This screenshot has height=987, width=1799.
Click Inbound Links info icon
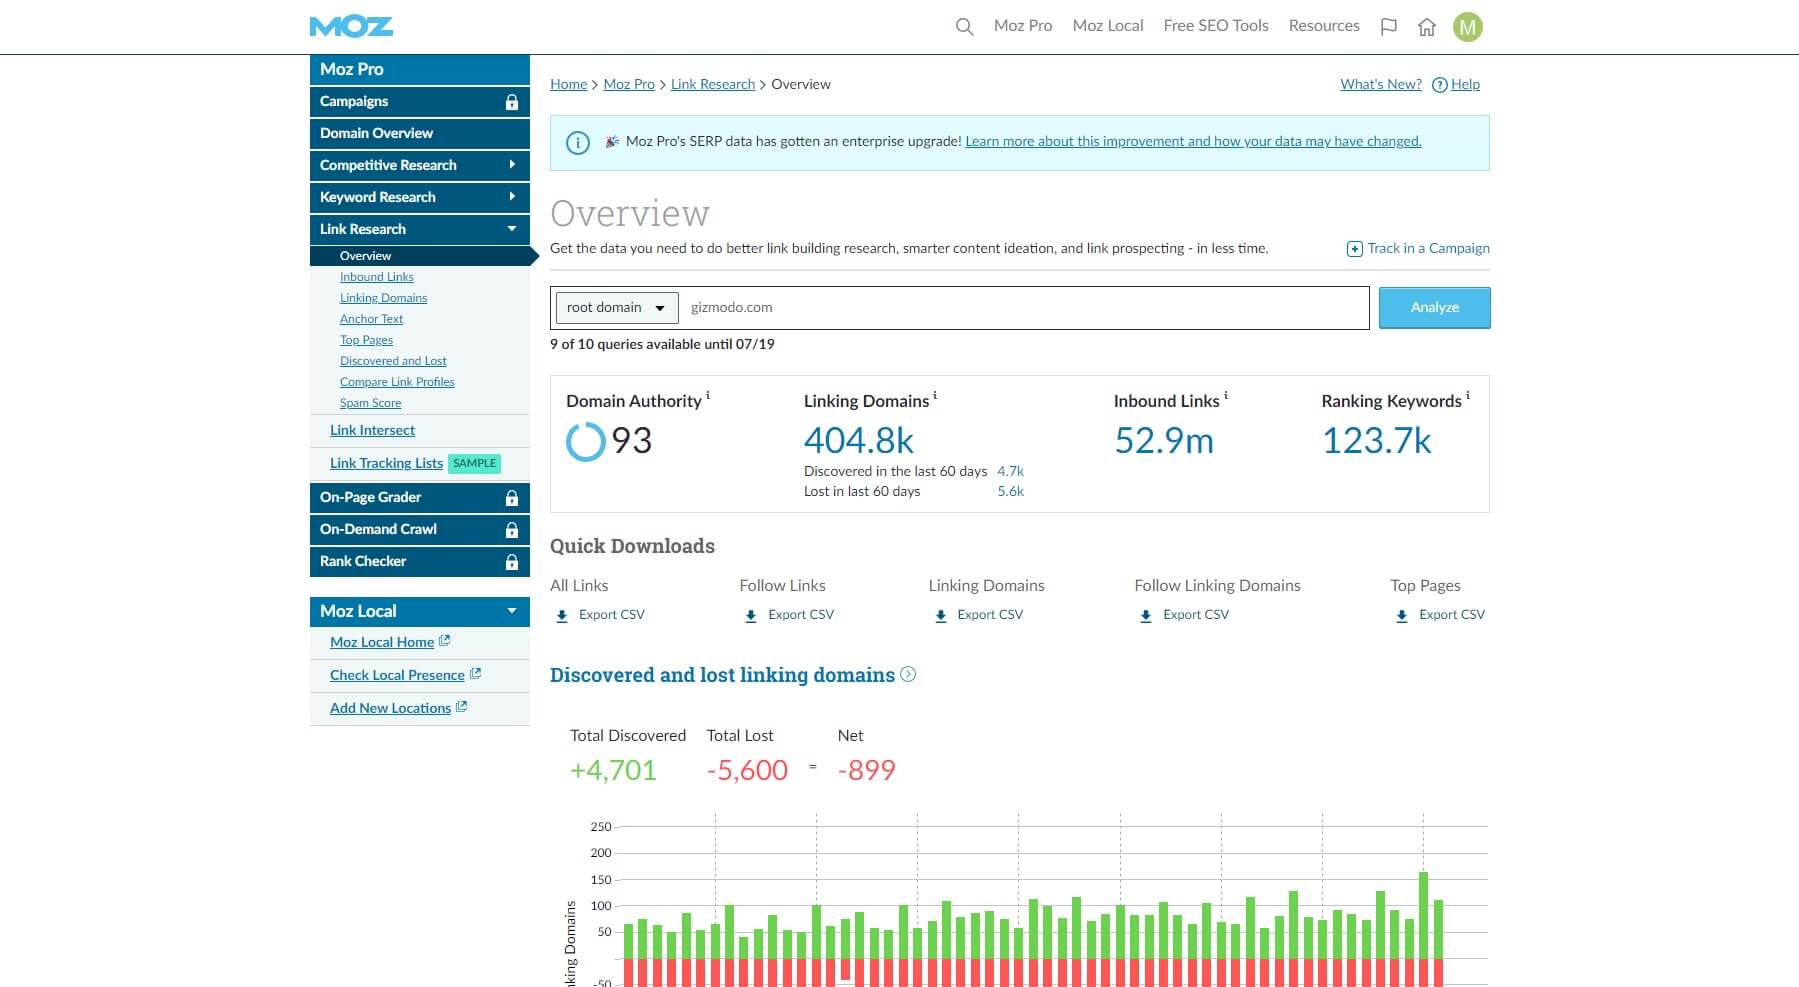1226,396
